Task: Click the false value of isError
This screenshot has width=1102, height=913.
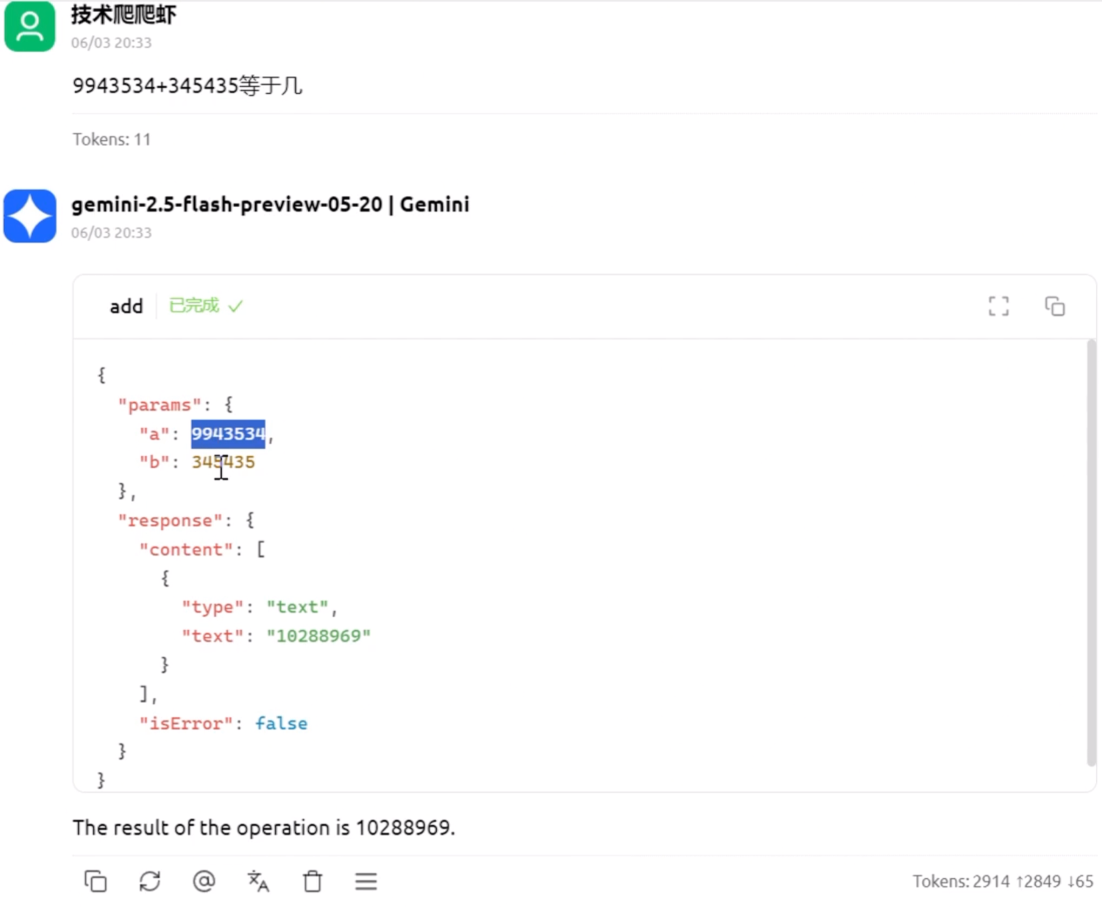Action: [x=281, y=723]
